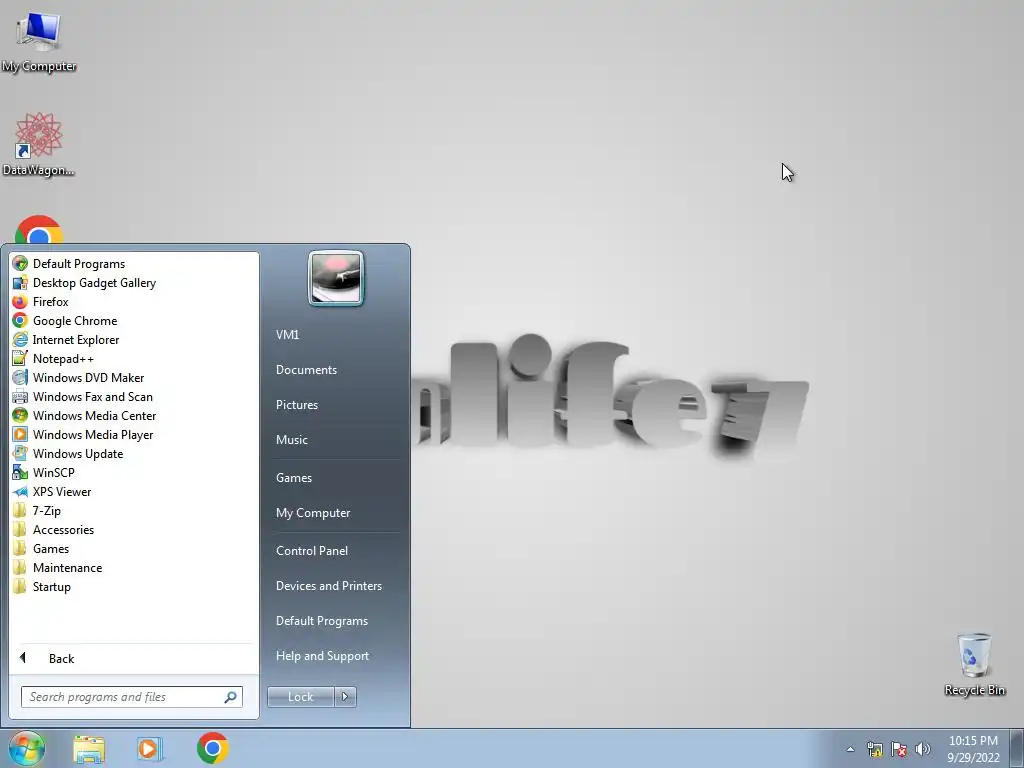Expand the Startup folder
1024x768 pixels.
pos(42,586)
